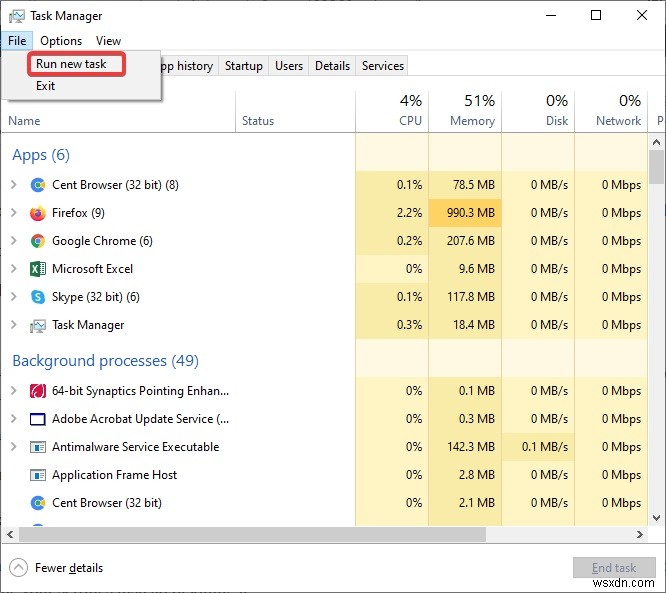Click the 78.5 MB Cent Browser memory value
The image size is (666, 593).
click(474, 185)
